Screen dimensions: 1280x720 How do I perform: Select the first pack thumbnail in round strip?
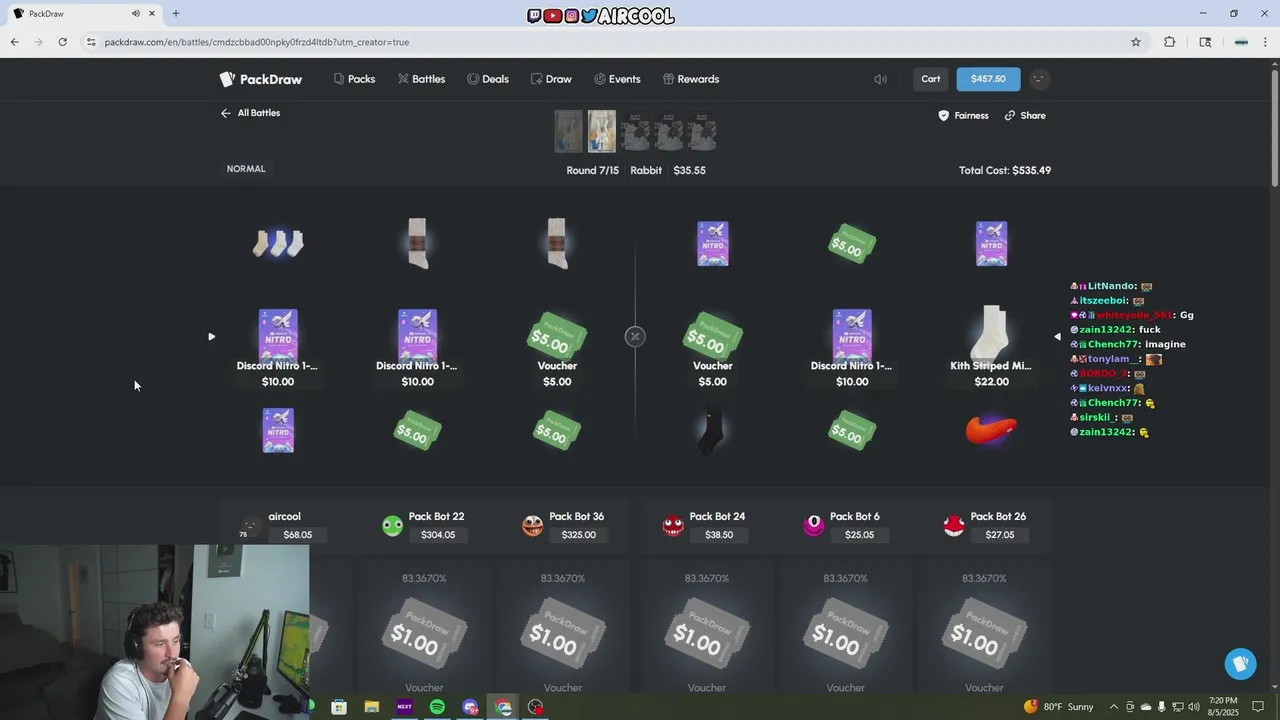568,131
